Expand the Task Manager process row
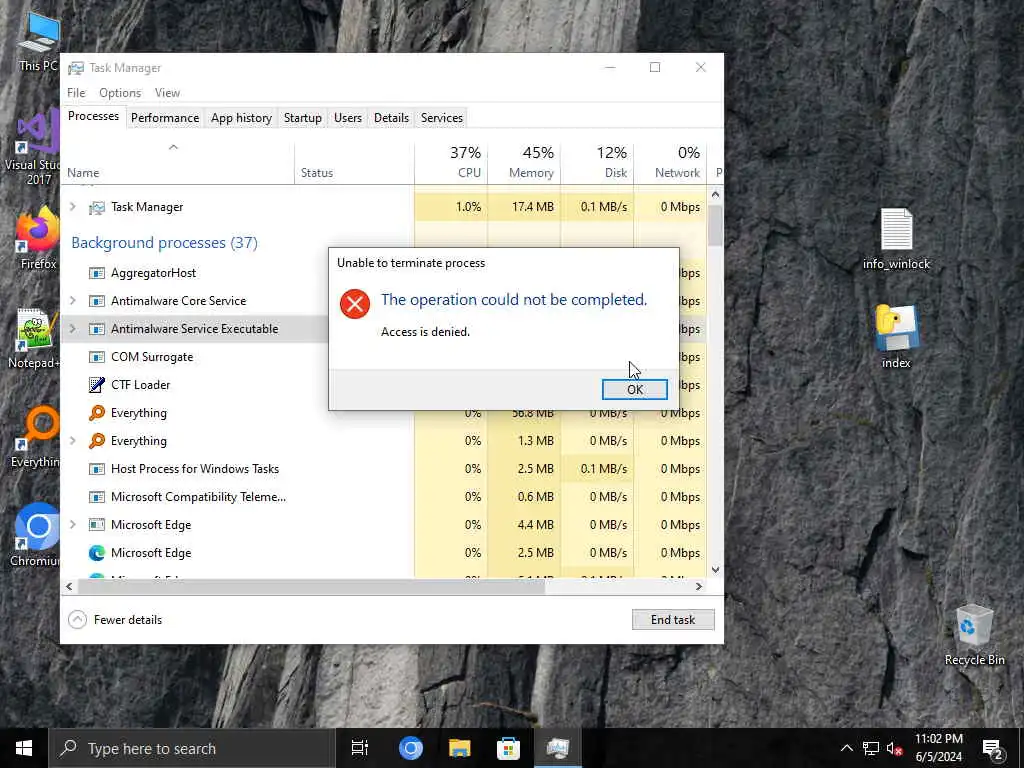The height and width of the screenshot is (768, 1024). (x=72, y=206)
